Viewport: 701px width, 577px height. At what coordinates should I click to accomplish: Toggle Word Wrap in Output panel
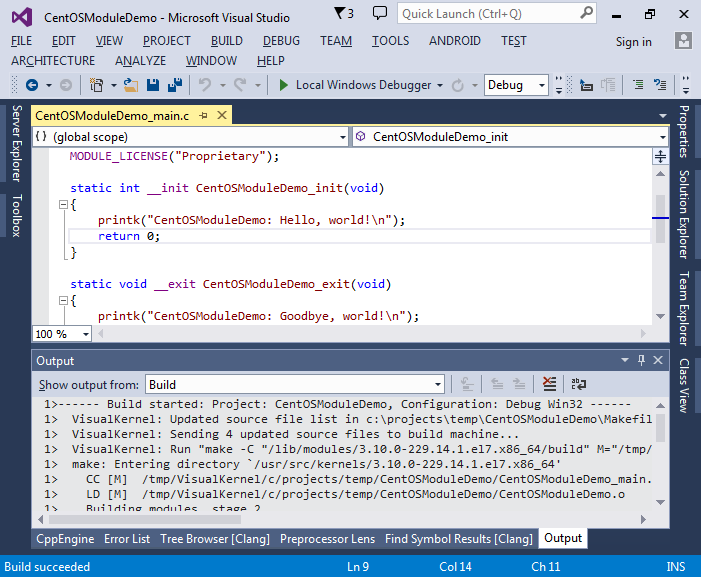579,384
